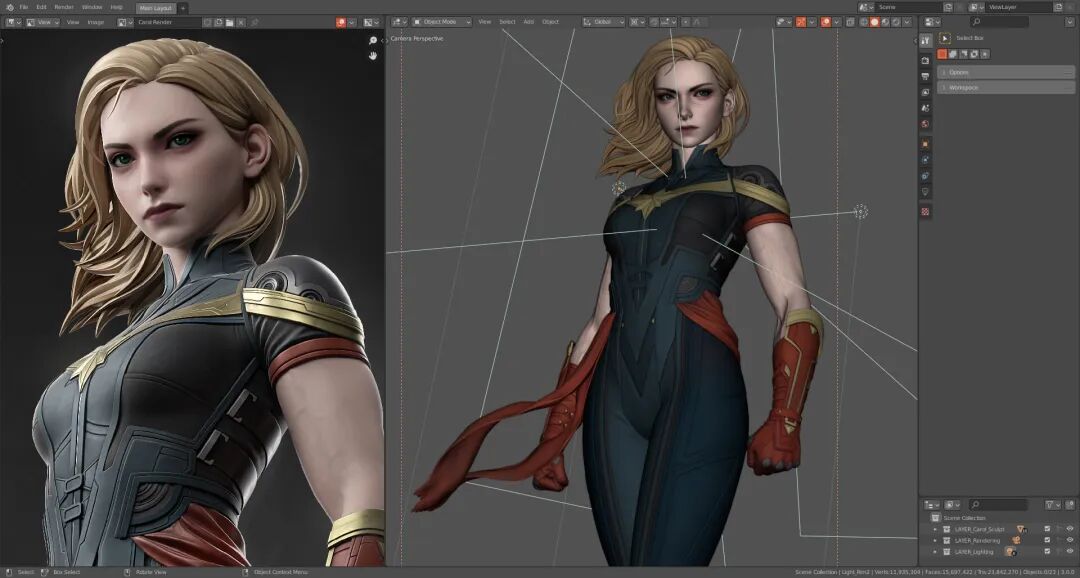
Task: Switch to material preview shading
Action: pos(885,22)
